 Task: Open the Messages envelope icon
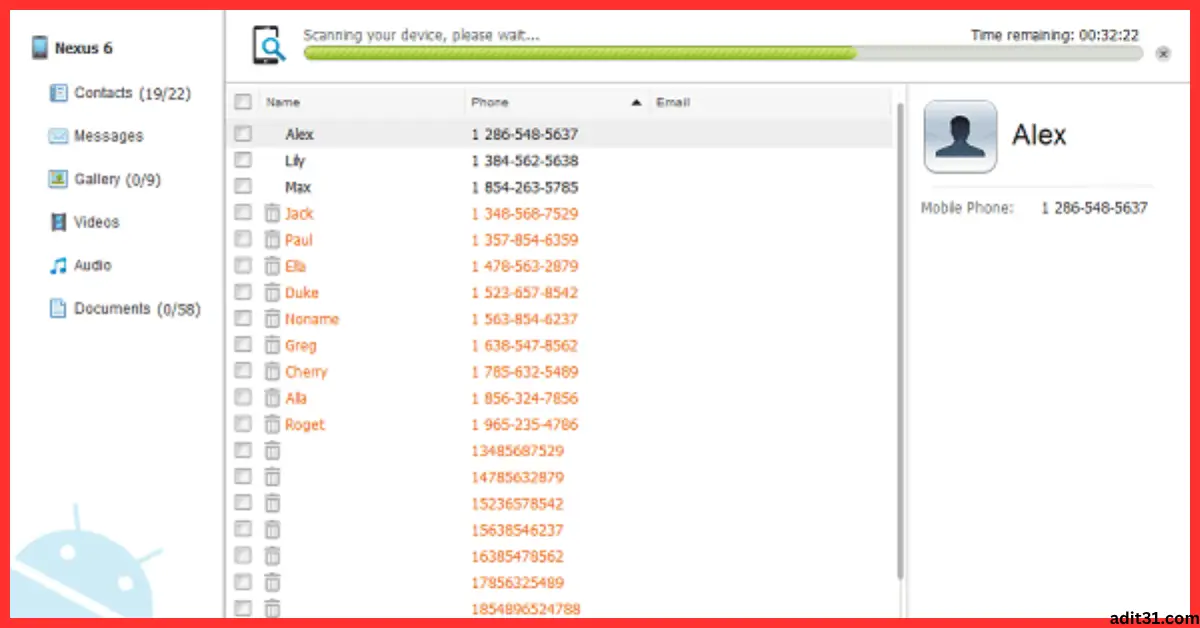pos(58,136)
